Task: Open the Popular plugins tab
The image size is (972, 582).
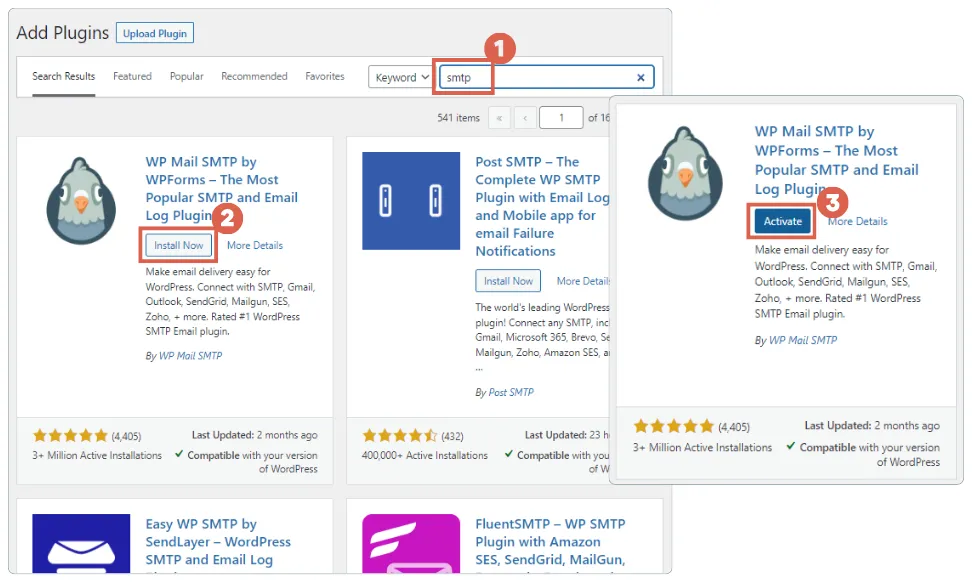Action: [x=185, y=75]
